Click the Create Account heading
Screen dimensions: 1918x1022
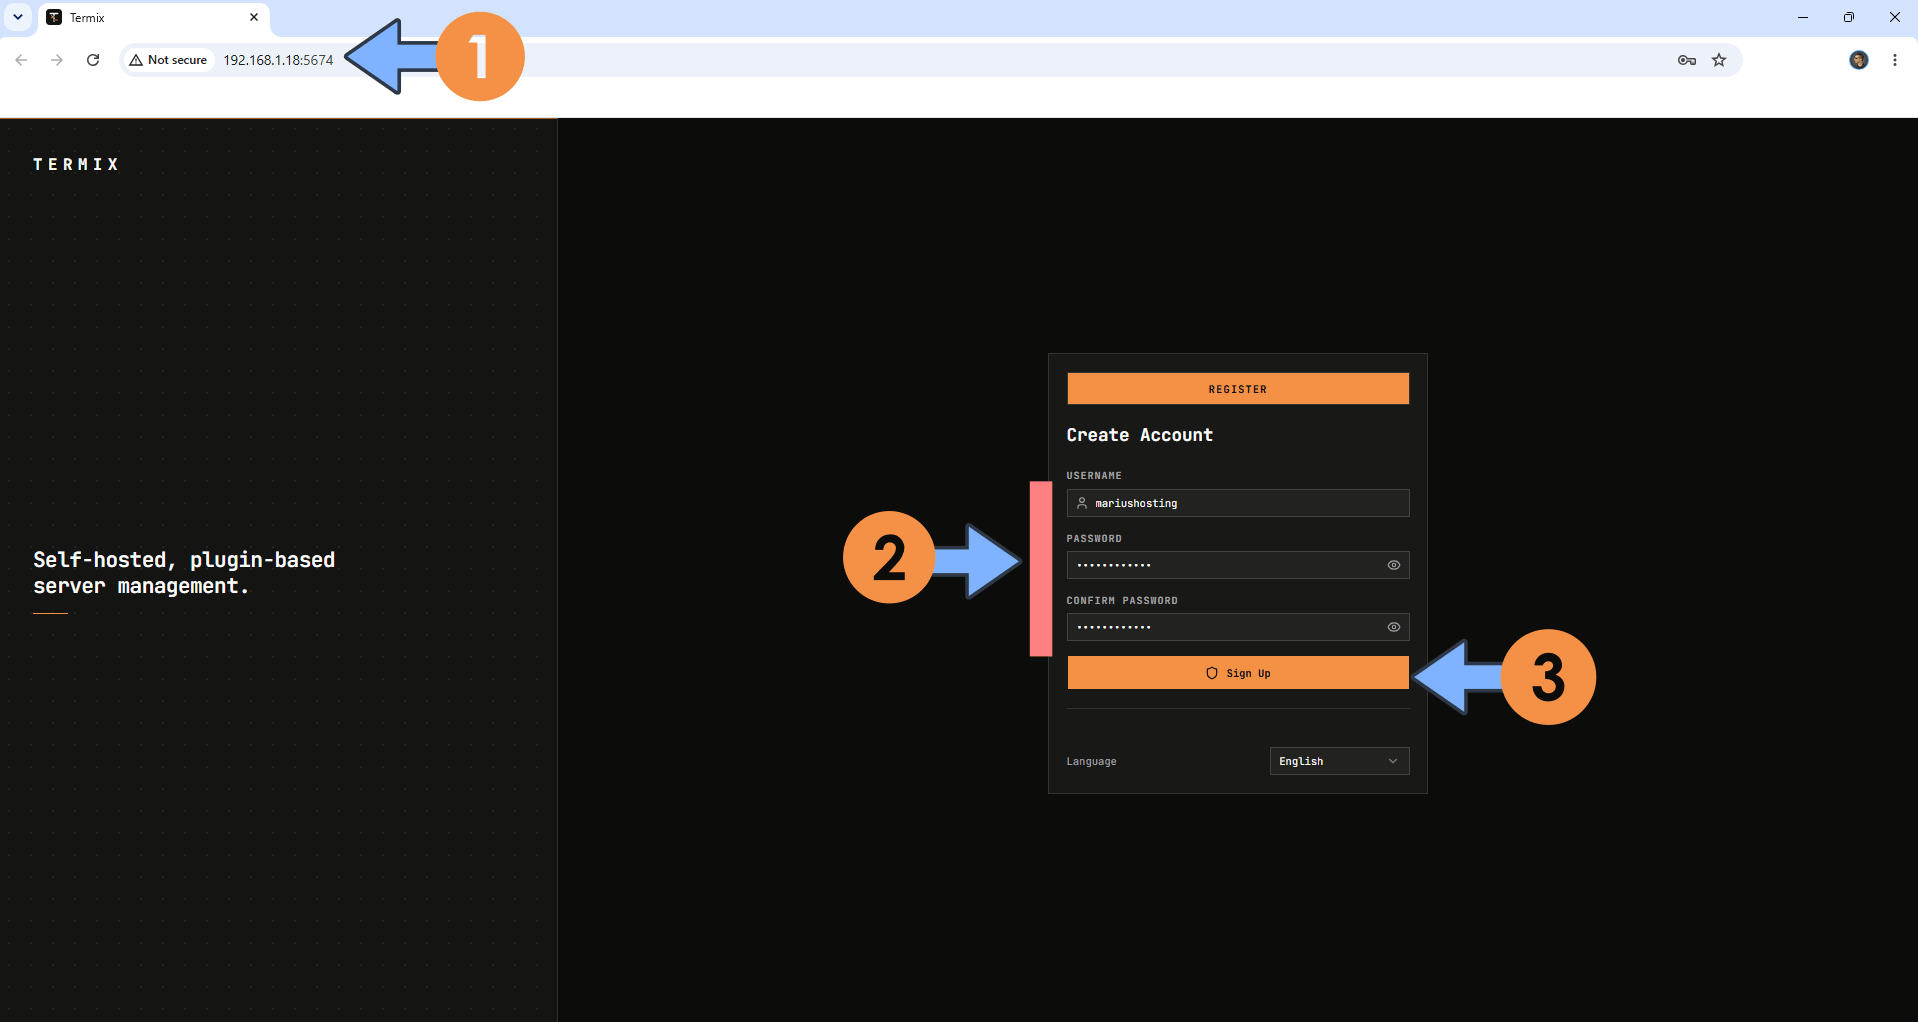[1139, 435]
